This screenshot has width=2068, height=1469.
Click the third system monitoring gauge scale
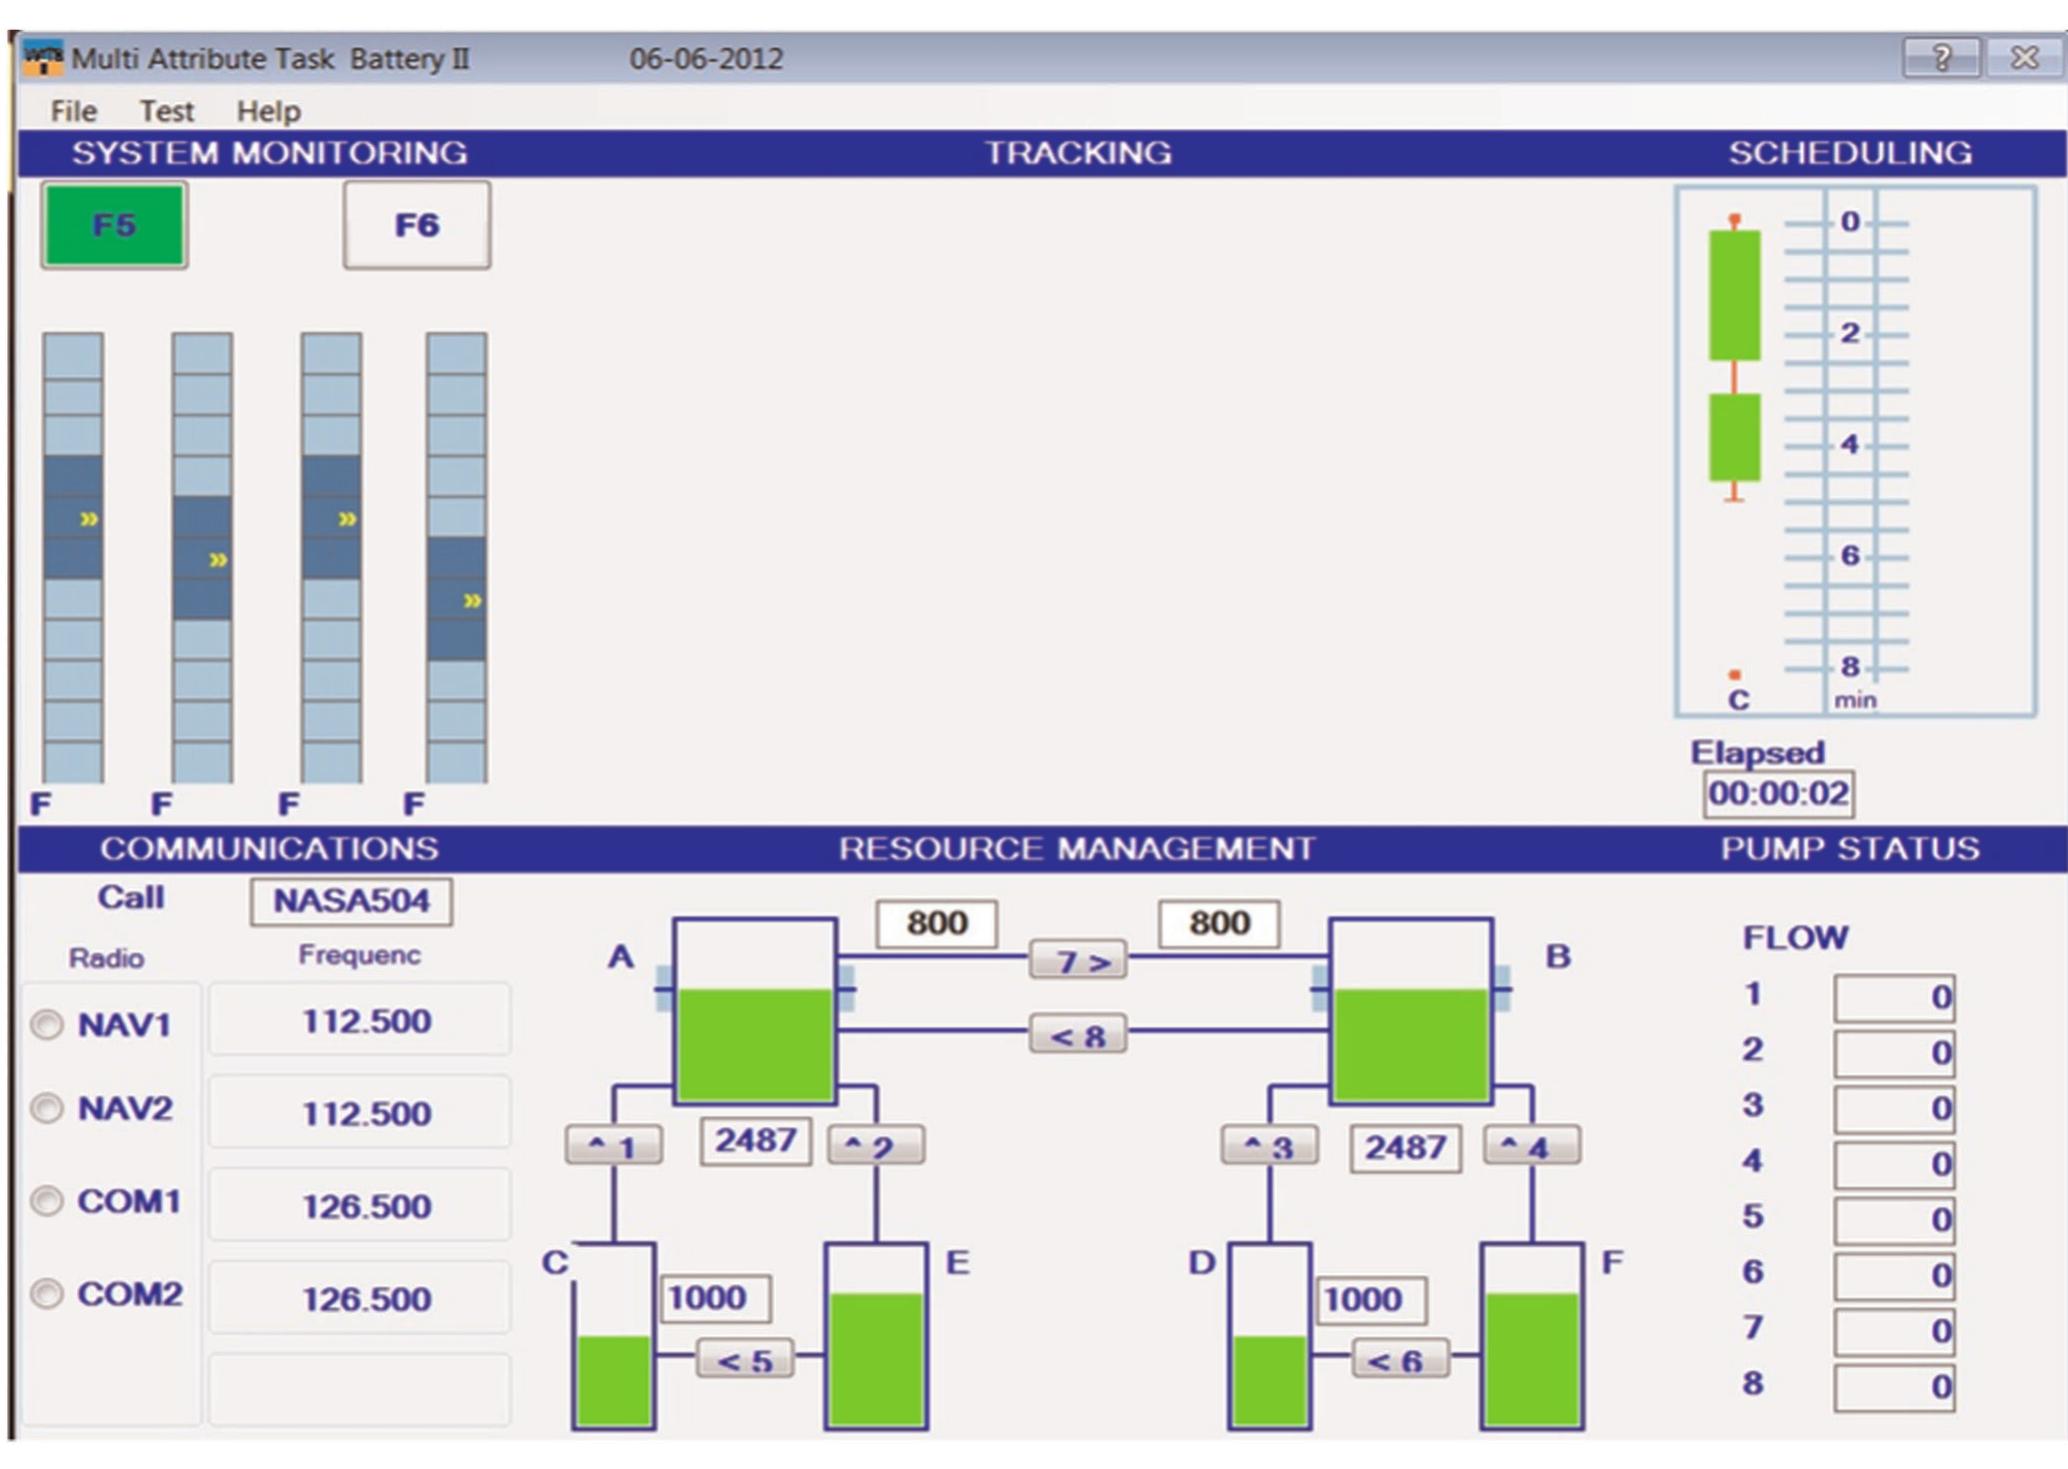click(331, 558)
